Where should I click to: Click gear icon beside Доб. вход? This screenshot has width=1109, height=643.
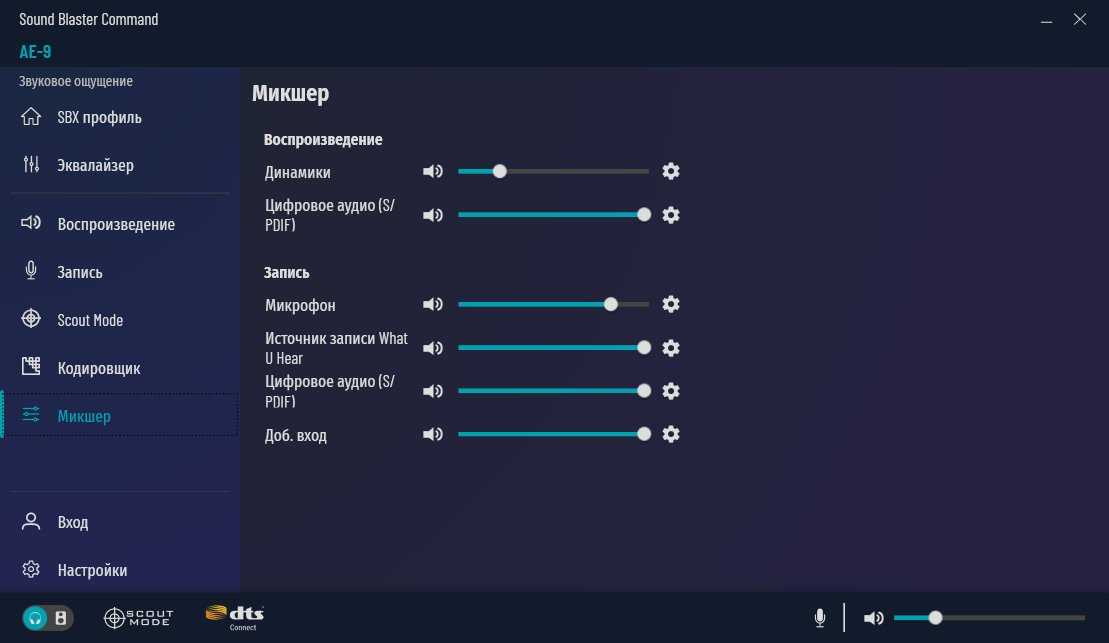[671, 434]
